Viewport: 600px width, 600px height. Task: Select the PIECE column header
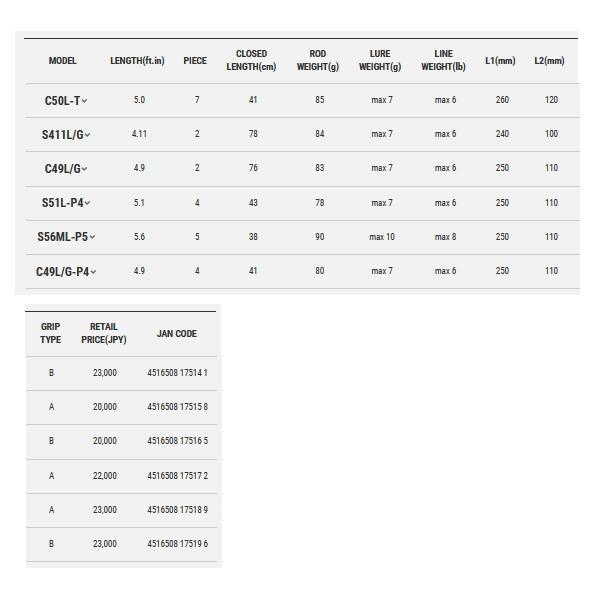(195, 61)
